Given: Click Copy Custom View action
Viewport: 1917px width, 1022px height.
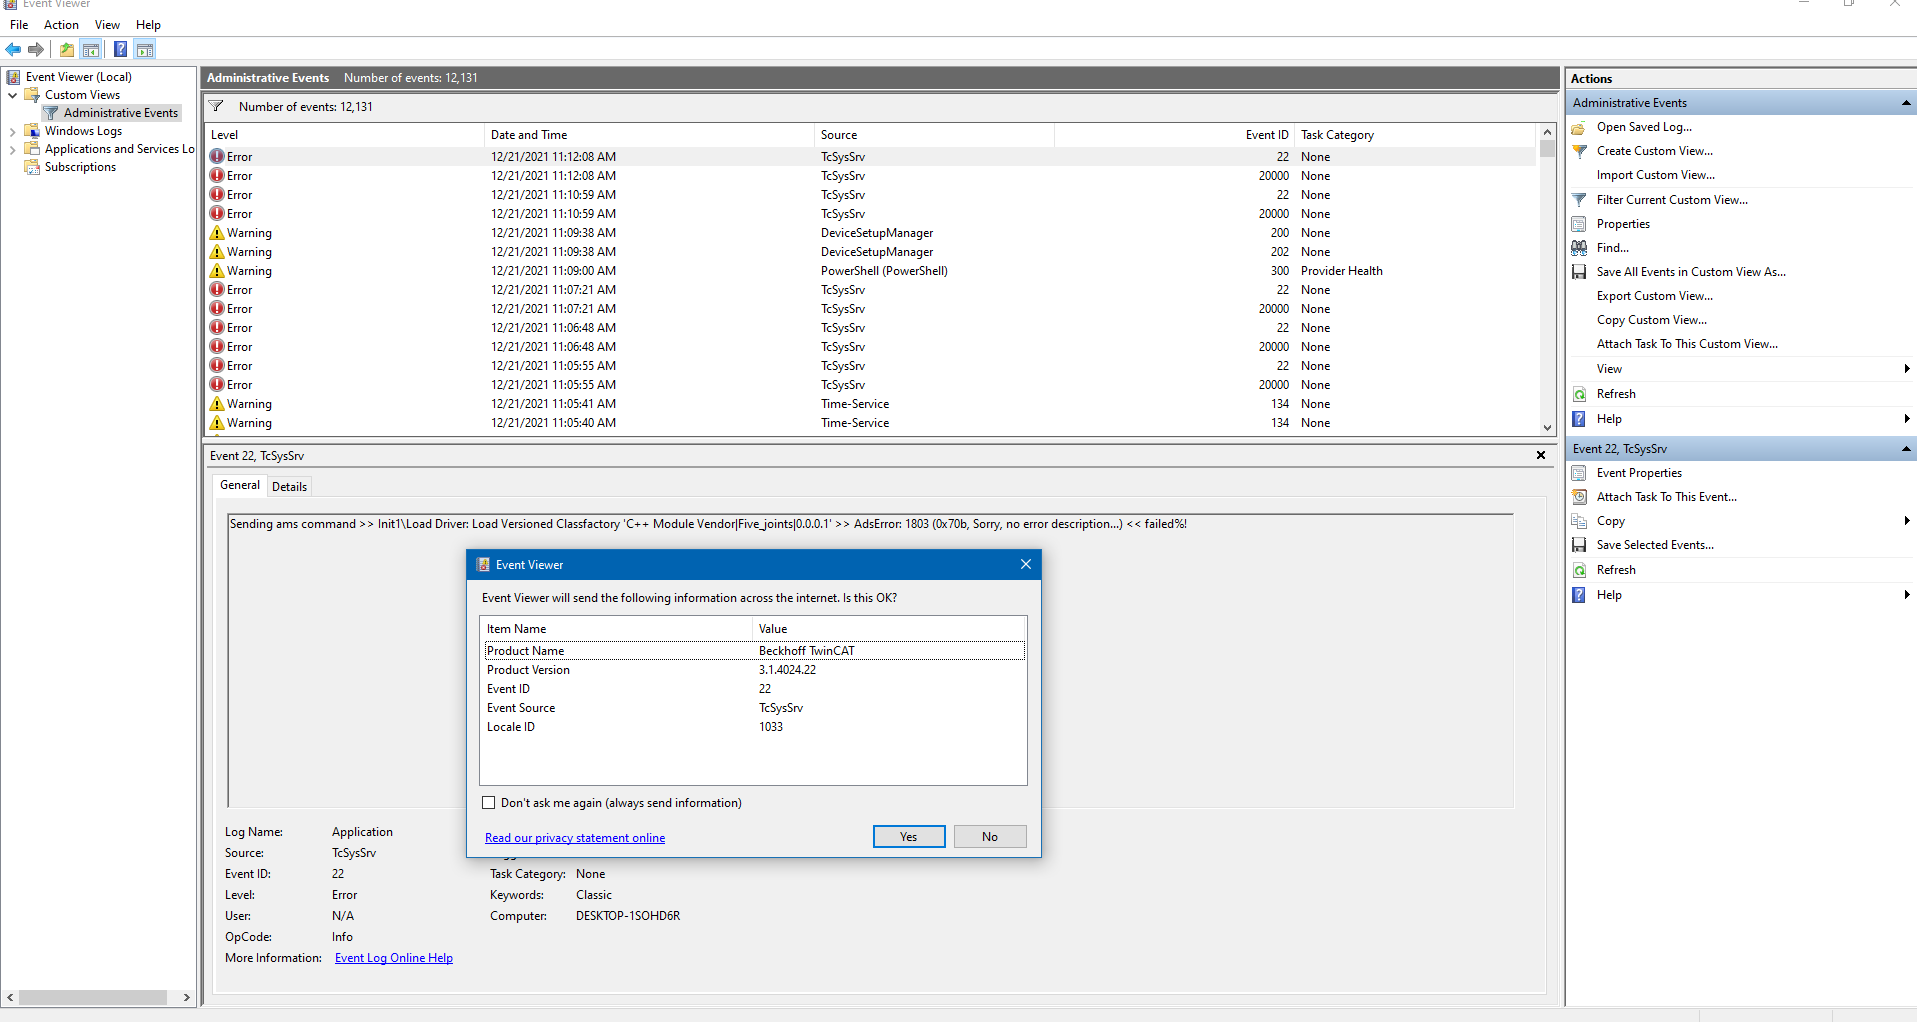Looking at the screenshot, I should [1651, 320].
